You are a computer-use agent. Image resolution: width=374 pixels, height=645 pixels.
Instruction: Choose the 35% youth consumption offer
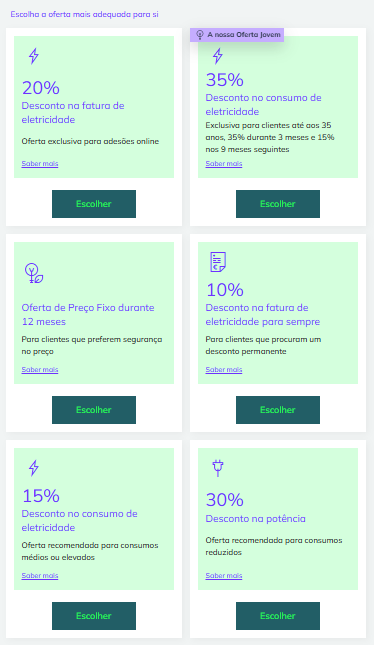pyautogui.click(x=278, y=204)
